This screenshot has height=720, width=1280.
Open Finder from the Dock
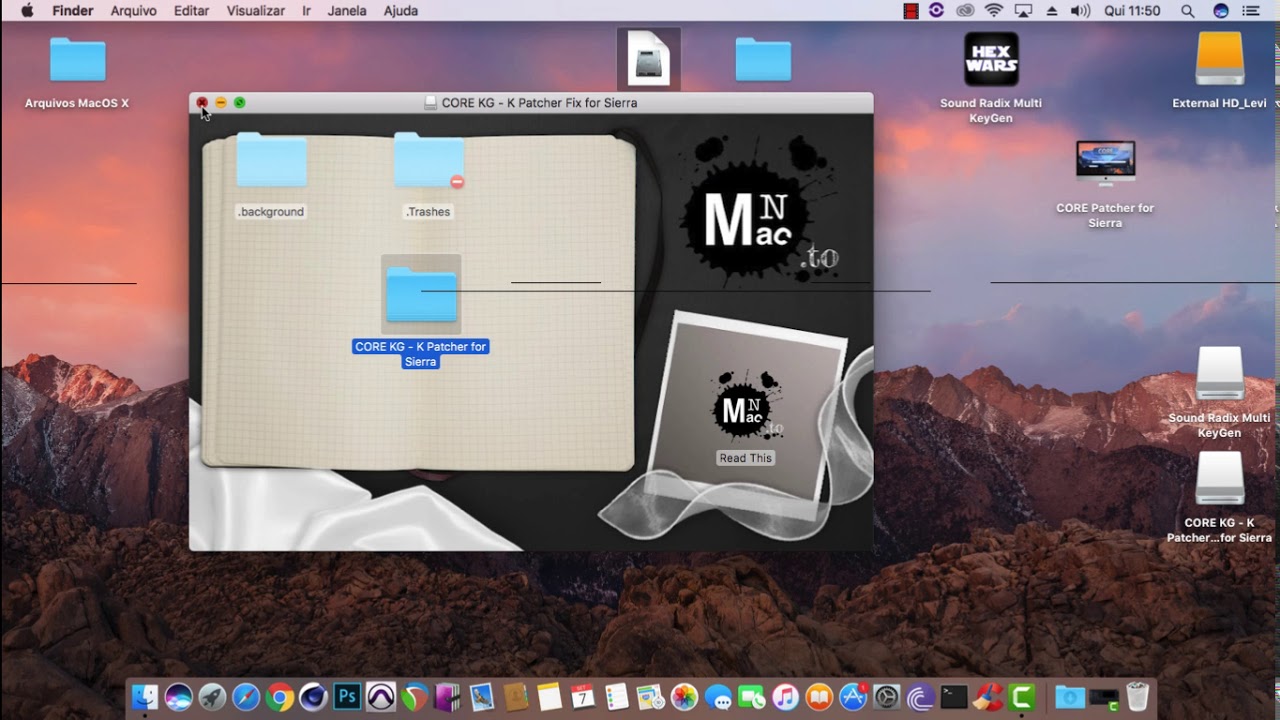144,697
